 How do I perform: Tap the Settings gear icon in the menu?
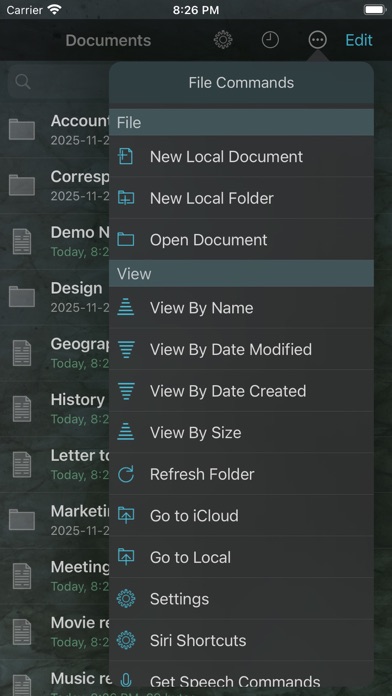(126, 599)
